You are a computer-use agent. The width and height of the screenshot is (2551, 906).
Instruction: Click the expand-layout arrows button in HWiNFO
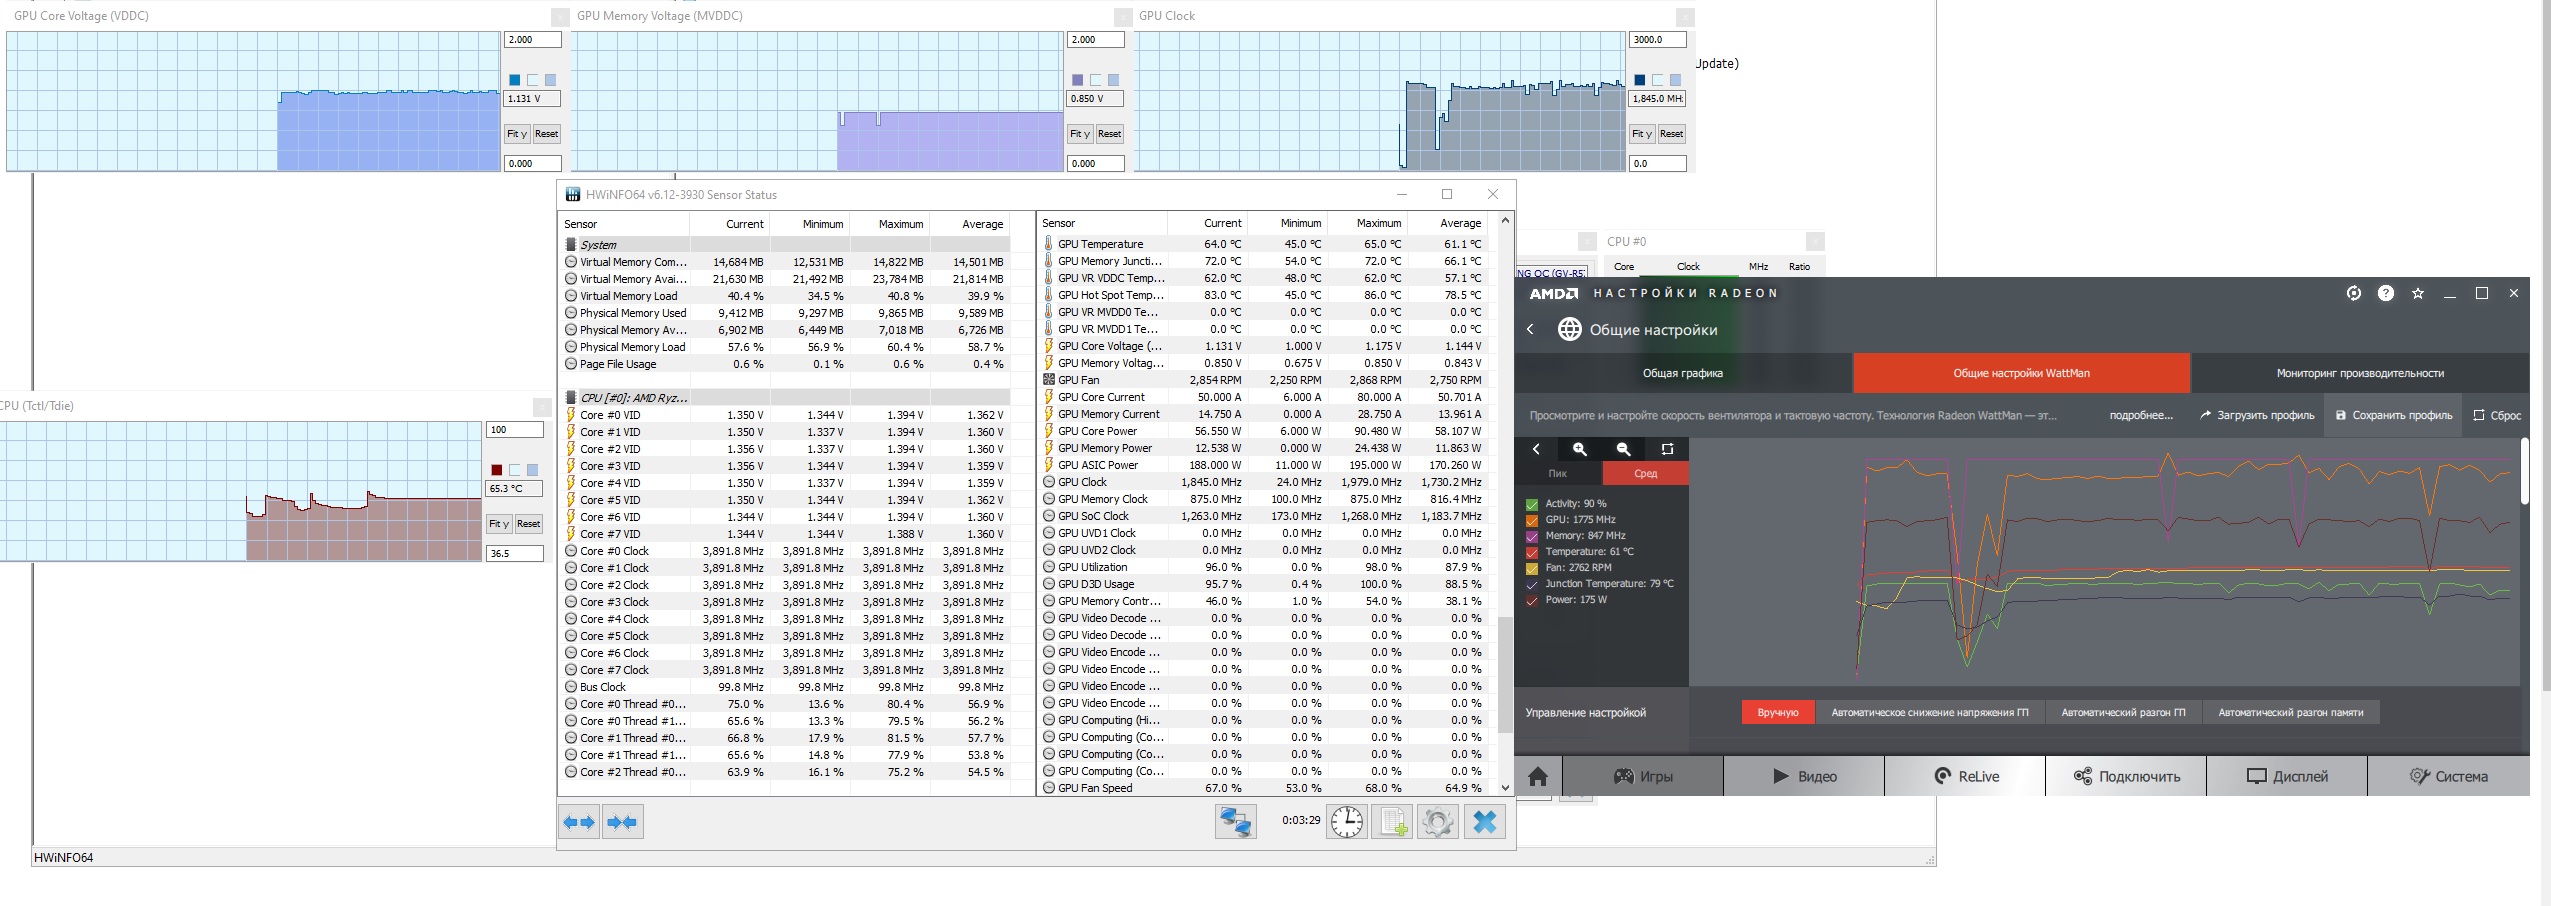click(x=579, y=822)
